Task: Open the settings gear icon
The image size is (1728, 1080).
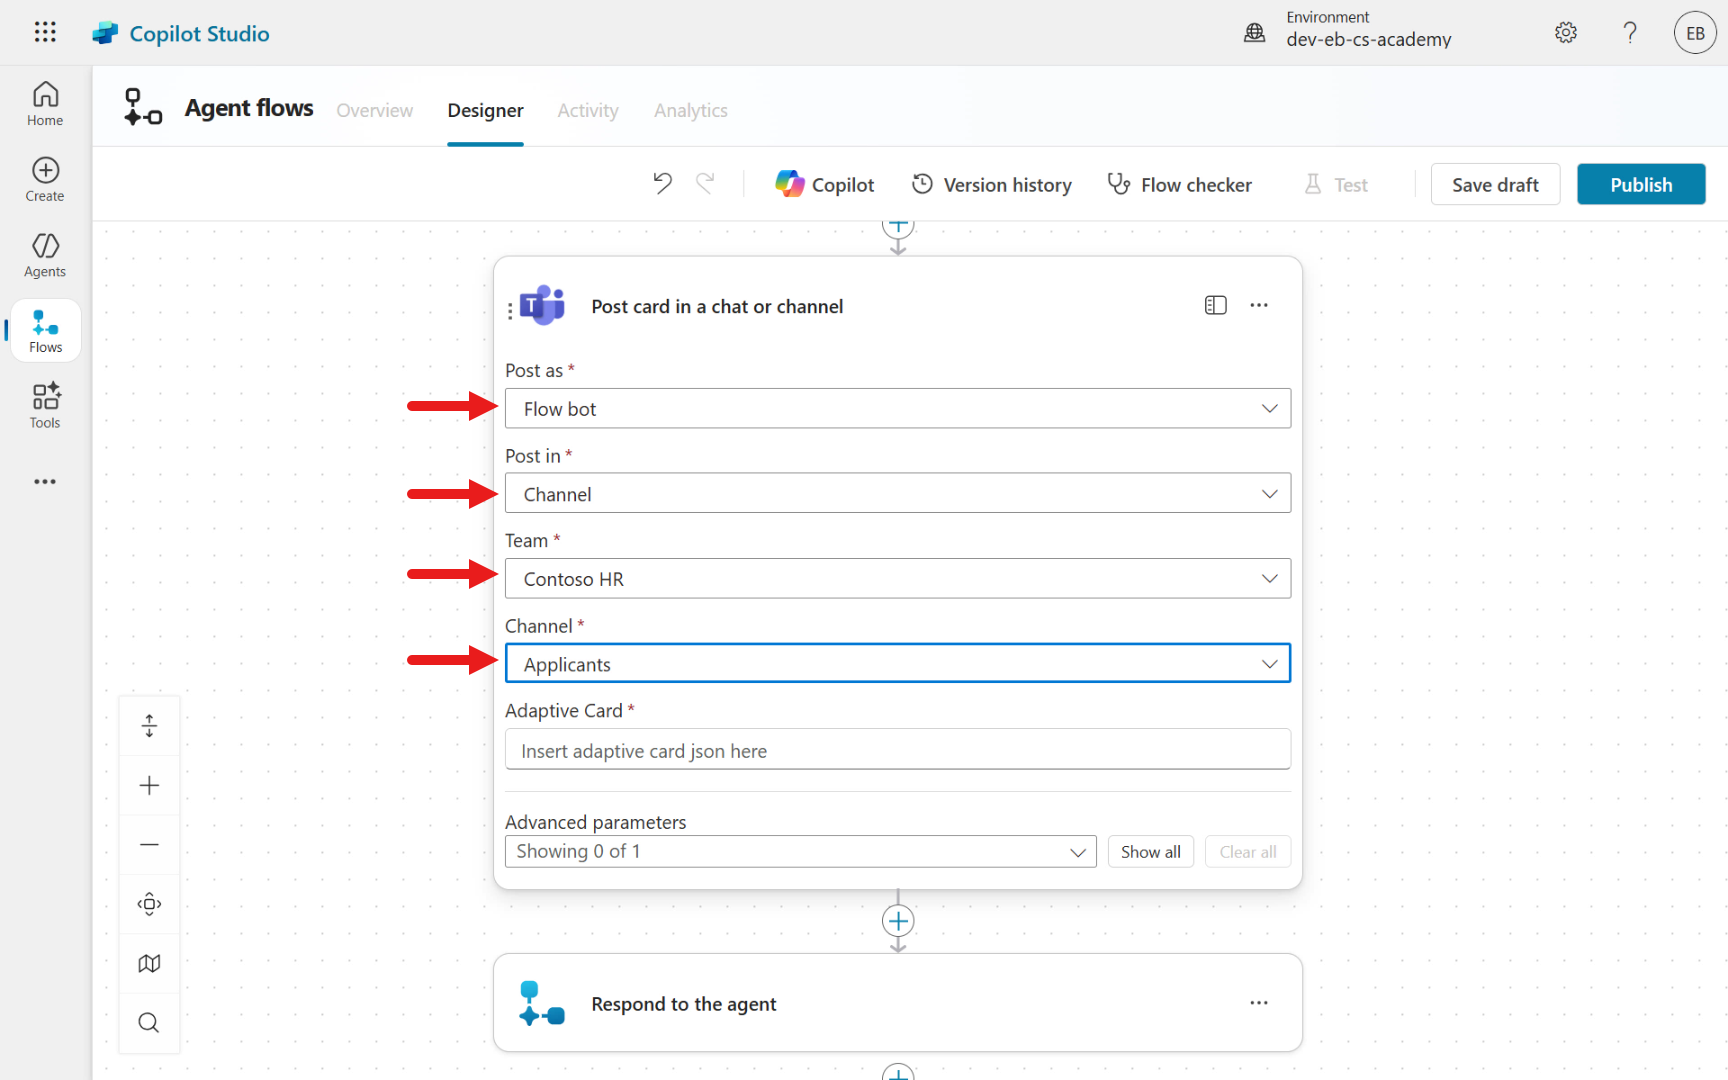Action: 1565,33
